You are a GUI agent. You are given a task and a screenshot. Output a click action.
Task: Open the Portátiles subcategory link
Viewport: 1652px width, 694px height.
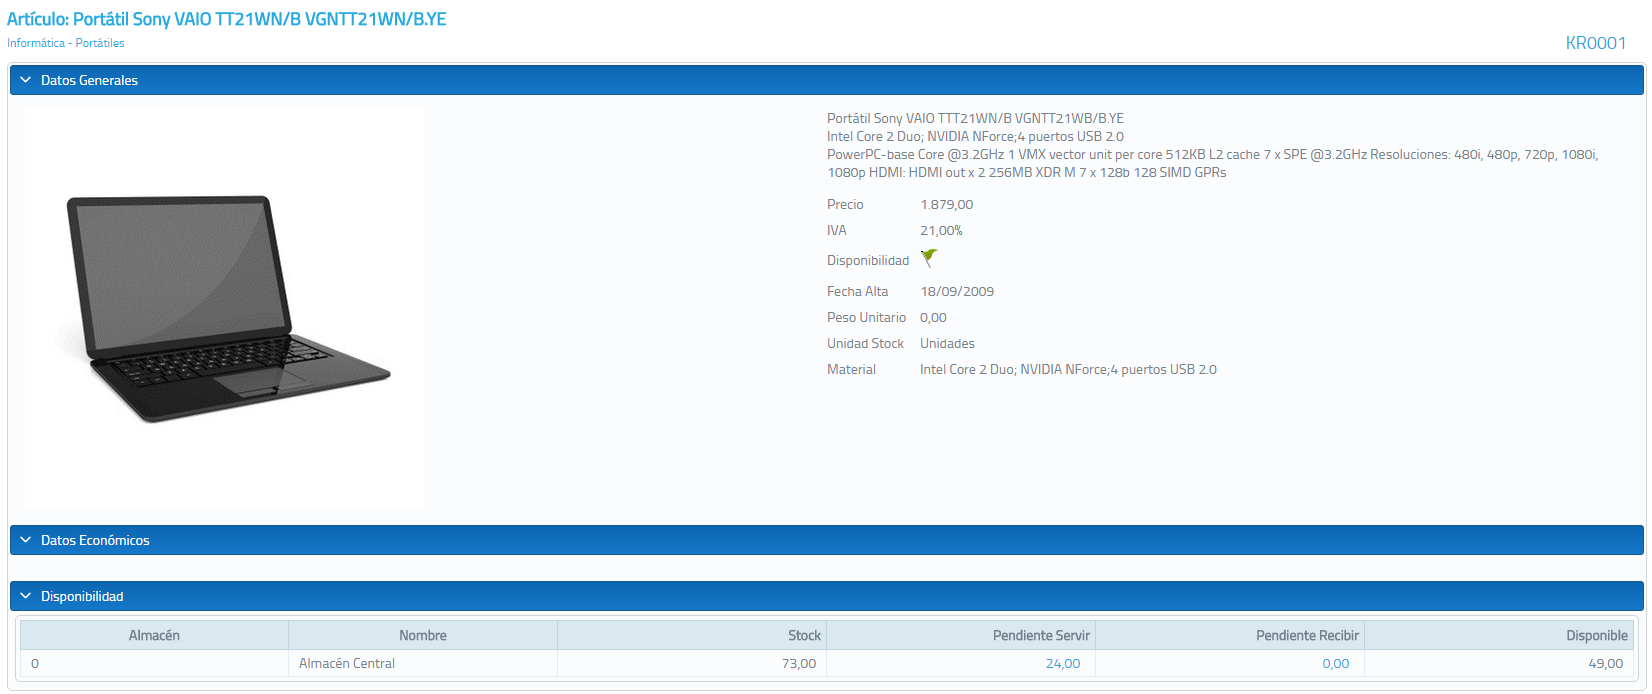(100, 43)
